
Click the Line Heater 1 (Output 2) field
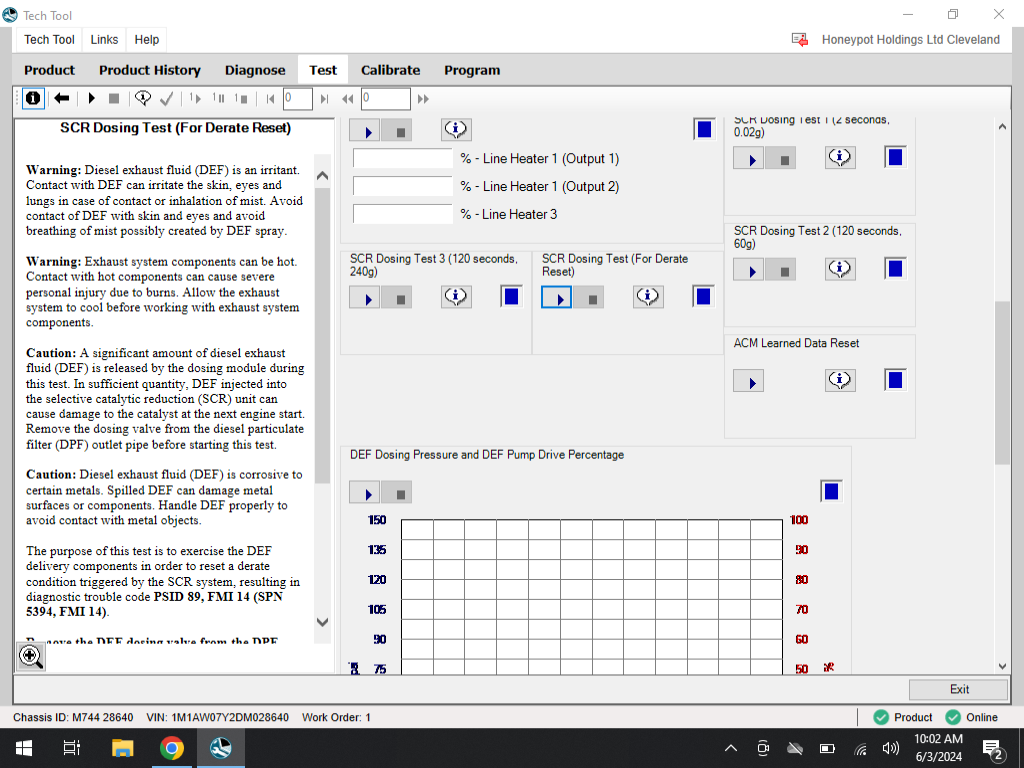[403, 186]
